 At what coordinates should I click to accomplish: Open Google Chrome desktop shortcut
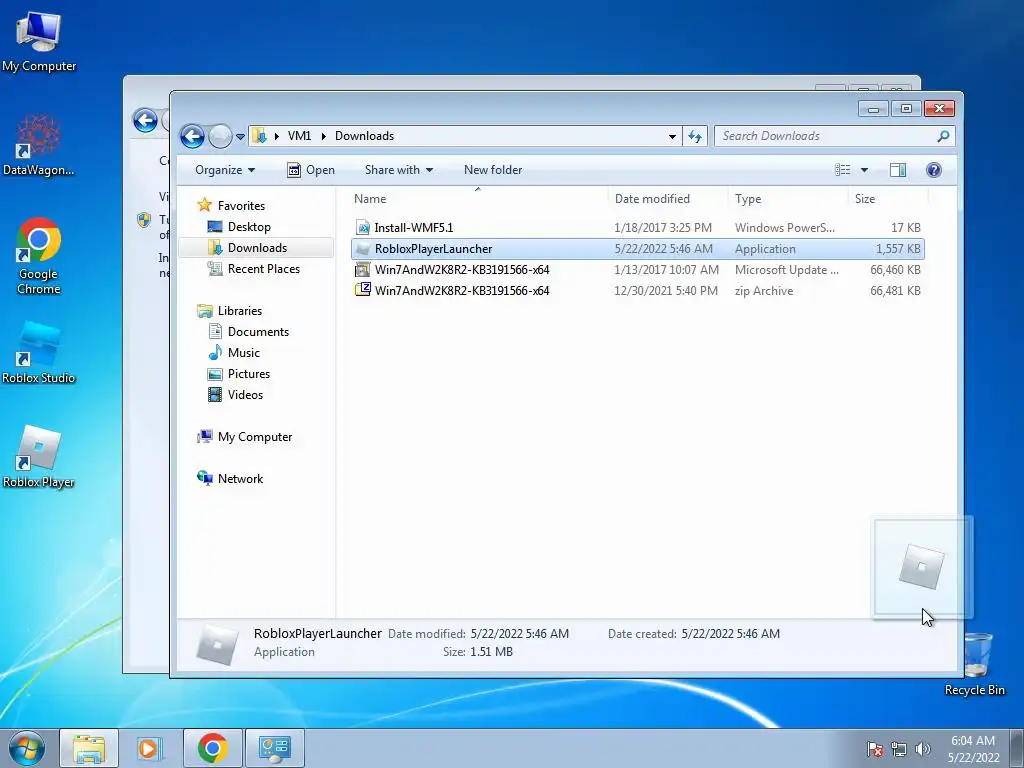(x=39, y=256)
